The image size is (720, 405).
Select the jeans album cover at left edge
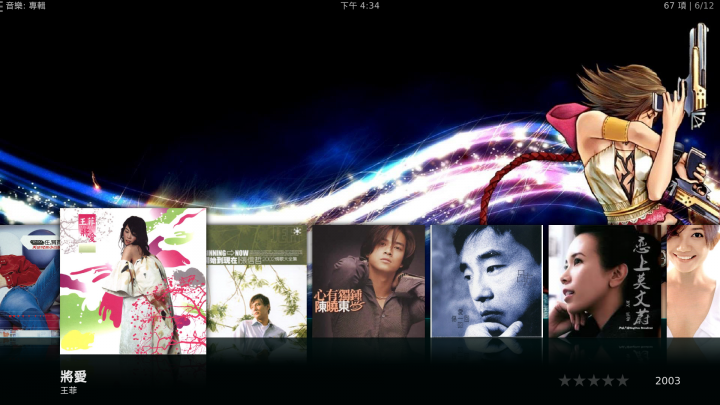[x=29, y=281]
